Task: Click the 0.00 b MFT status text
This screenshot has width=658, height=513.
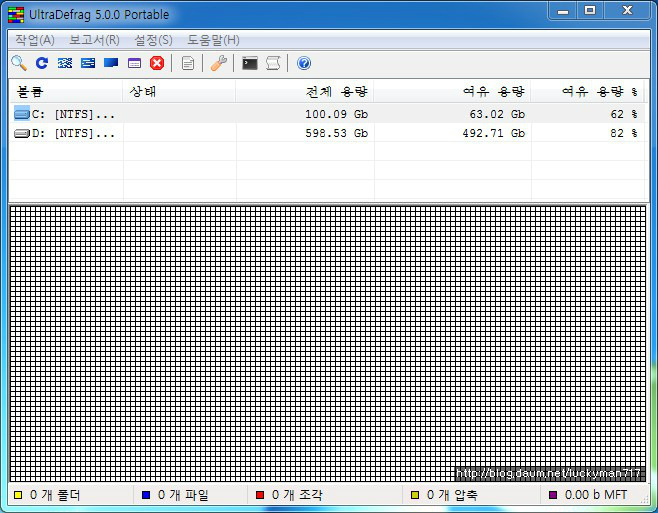Action: pyautogui.click(x=596, y=495)
